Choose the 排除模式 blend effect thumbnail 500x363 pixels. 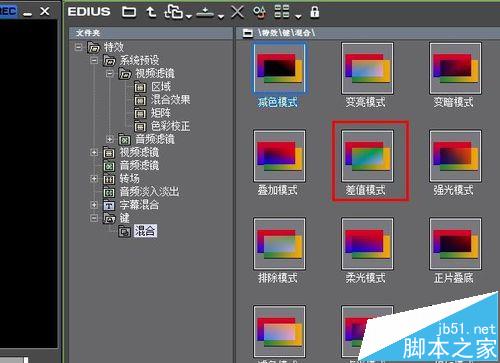click(x=279, y=244)
